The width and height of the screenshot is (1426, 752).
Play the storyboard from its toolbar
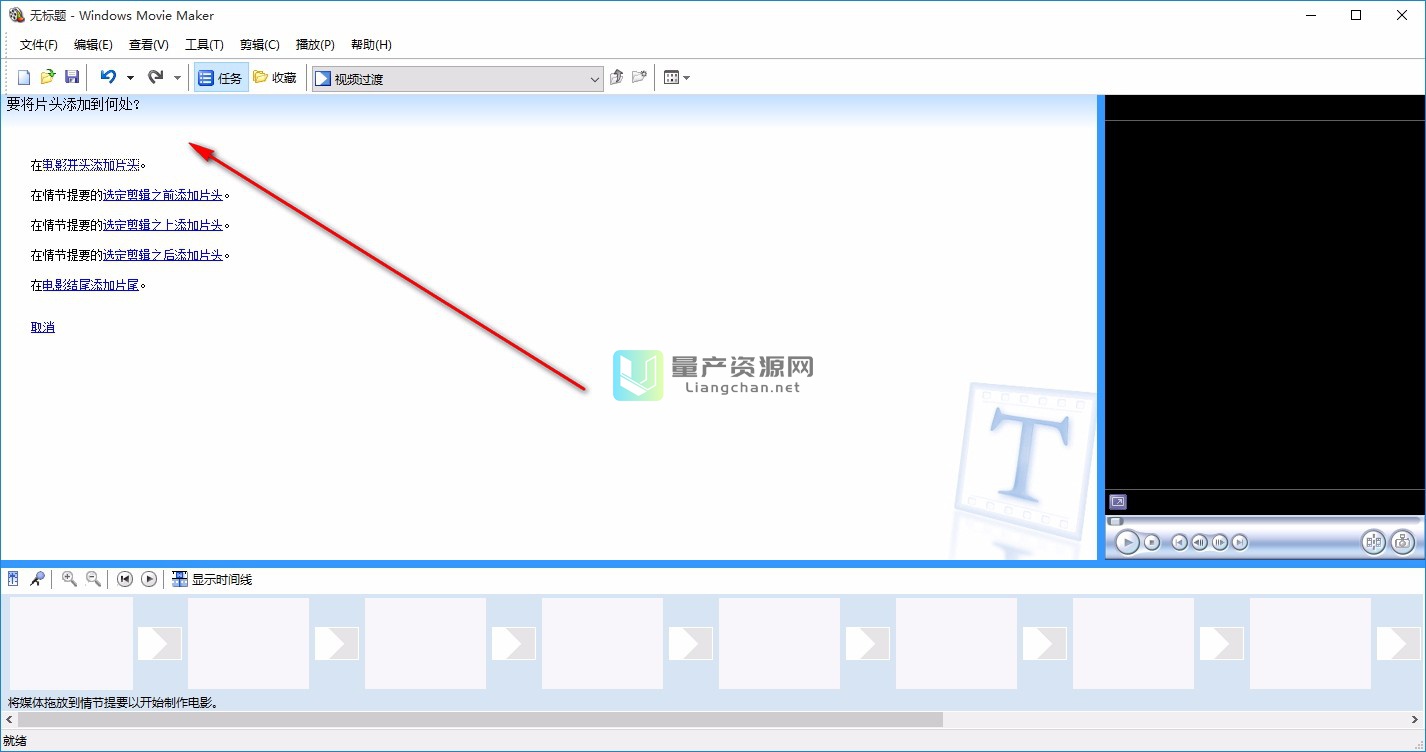149,579
